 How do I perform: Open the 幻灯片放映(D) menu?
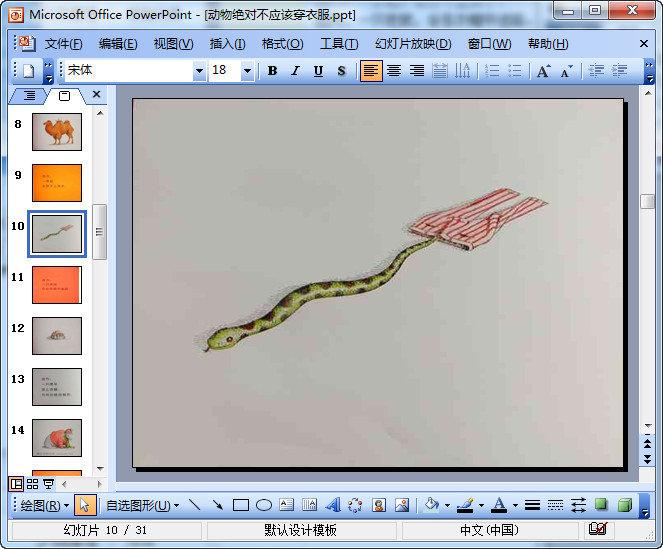point(413,44)
